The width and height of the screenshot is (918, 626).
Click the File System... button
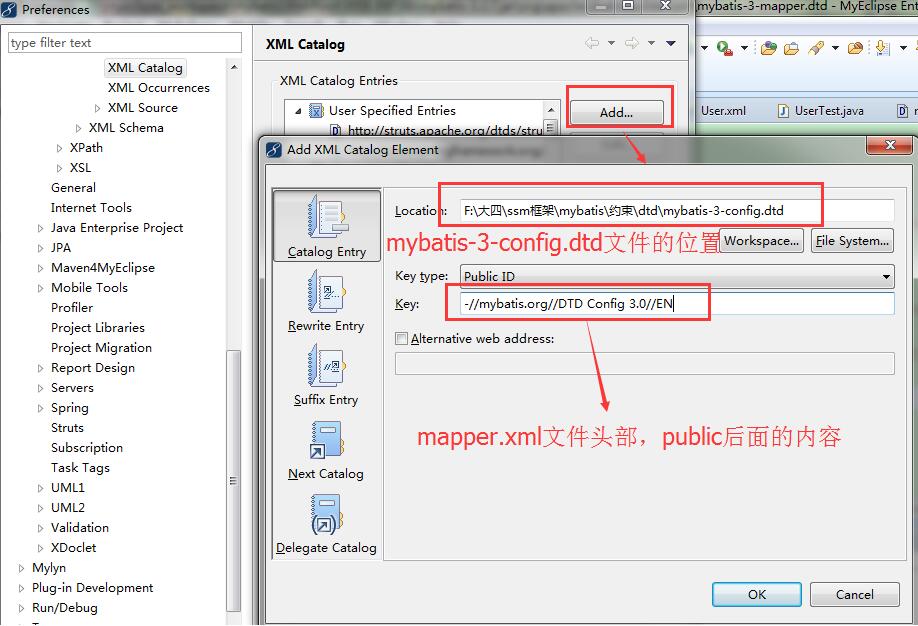852,241
